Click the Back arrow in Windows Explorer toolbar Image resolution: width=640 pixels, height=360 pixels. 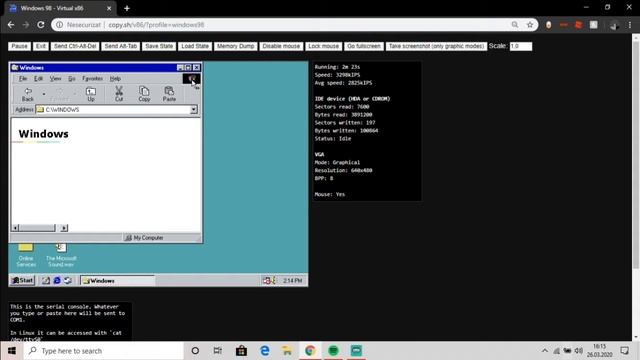tap(28, 94)
